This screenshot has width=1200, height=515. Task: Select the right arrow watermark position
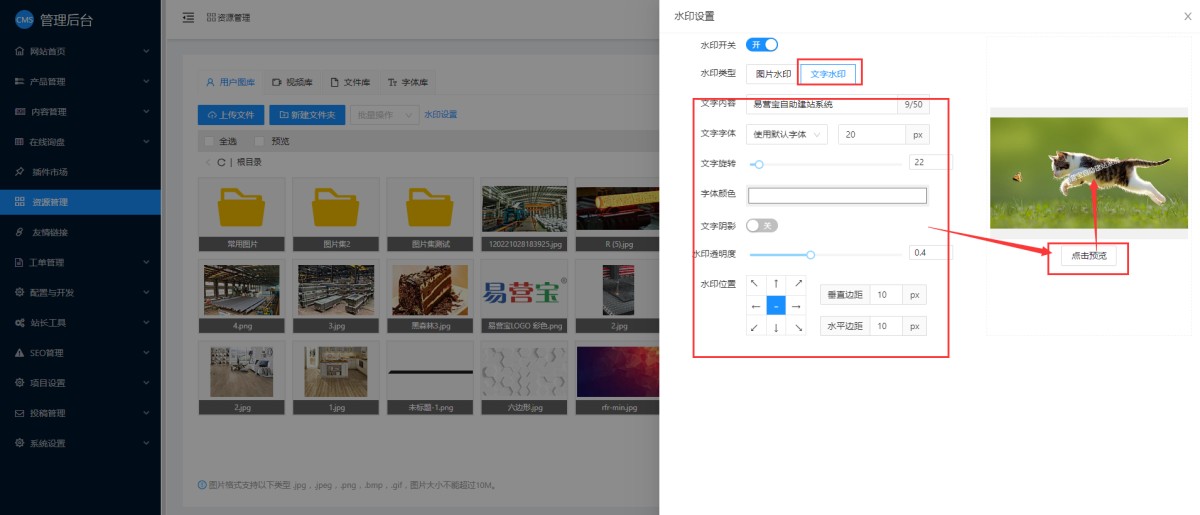click(x=797, y=306)
